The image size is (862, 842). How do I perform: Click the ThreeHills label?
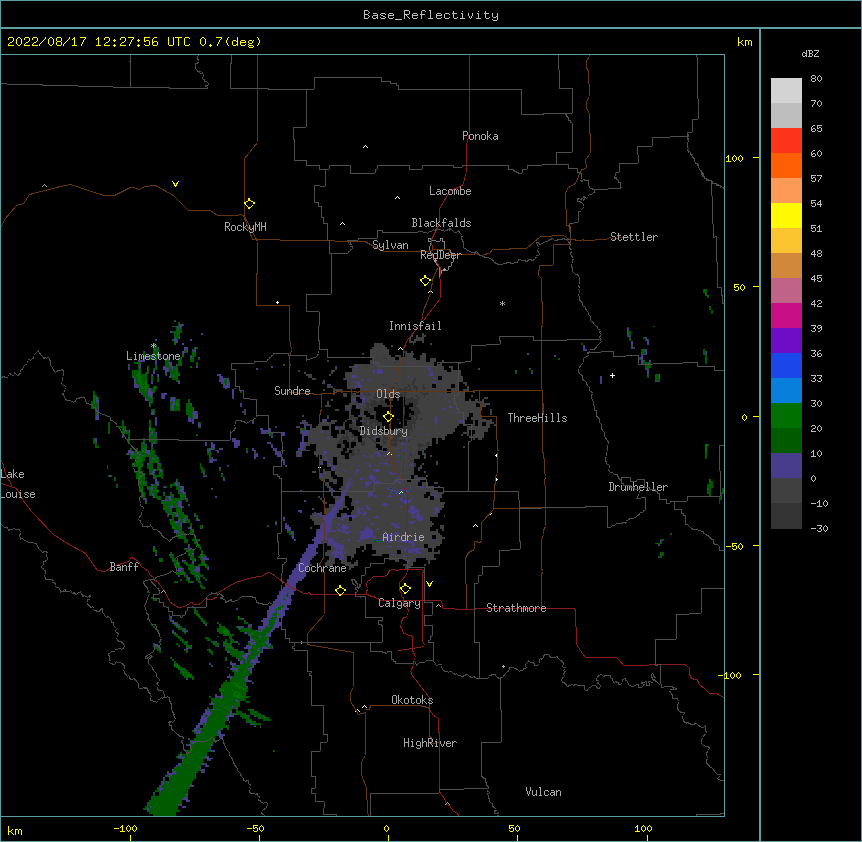click(x=537, y=418)
